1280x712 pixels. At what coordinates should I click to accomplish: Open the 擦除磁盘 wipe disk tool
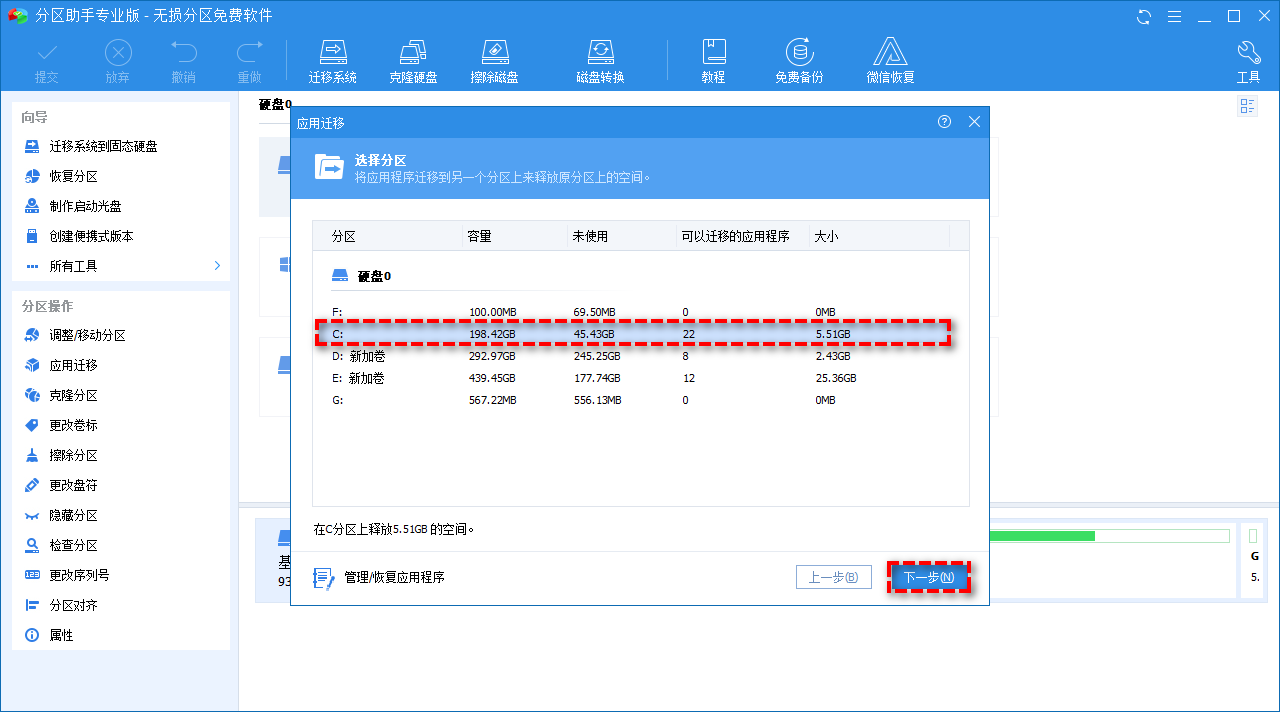tap(495, 58)
